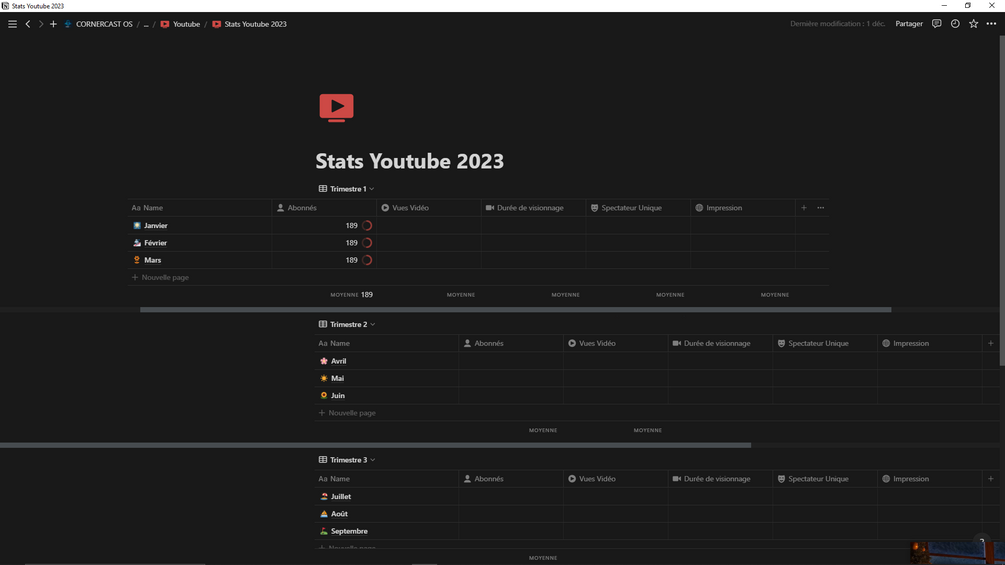Open the three-dot page options menu
This screenshot has width=1005, height=565.
992,24
